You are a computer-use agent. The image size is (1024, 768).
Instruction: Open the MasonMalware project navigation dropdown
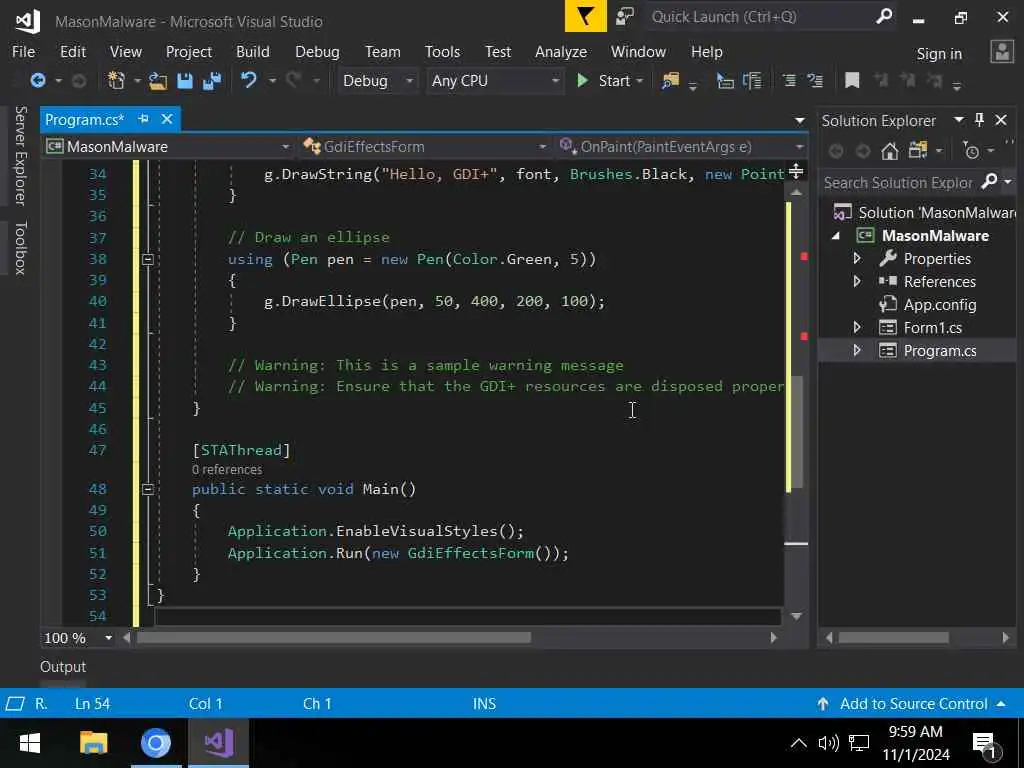167,146
